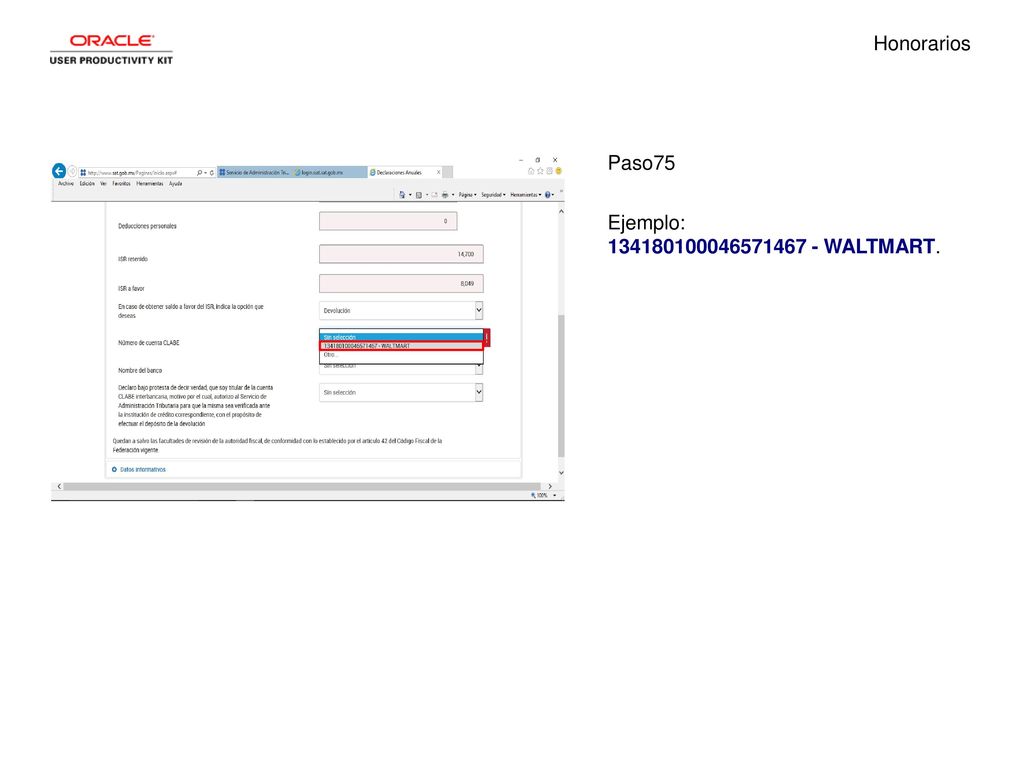Viewport: 1024px width, 768px height.
Task: Switch to login.siat.sat.gob.mx tab
Action: tap(330, 172)
